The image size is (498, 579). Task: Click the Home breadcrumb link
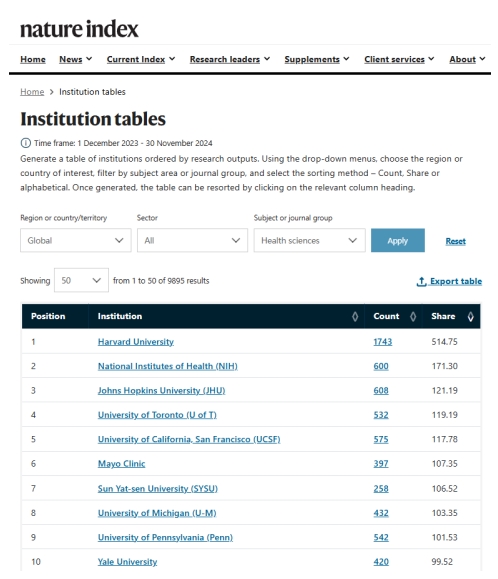pos(32,92)
